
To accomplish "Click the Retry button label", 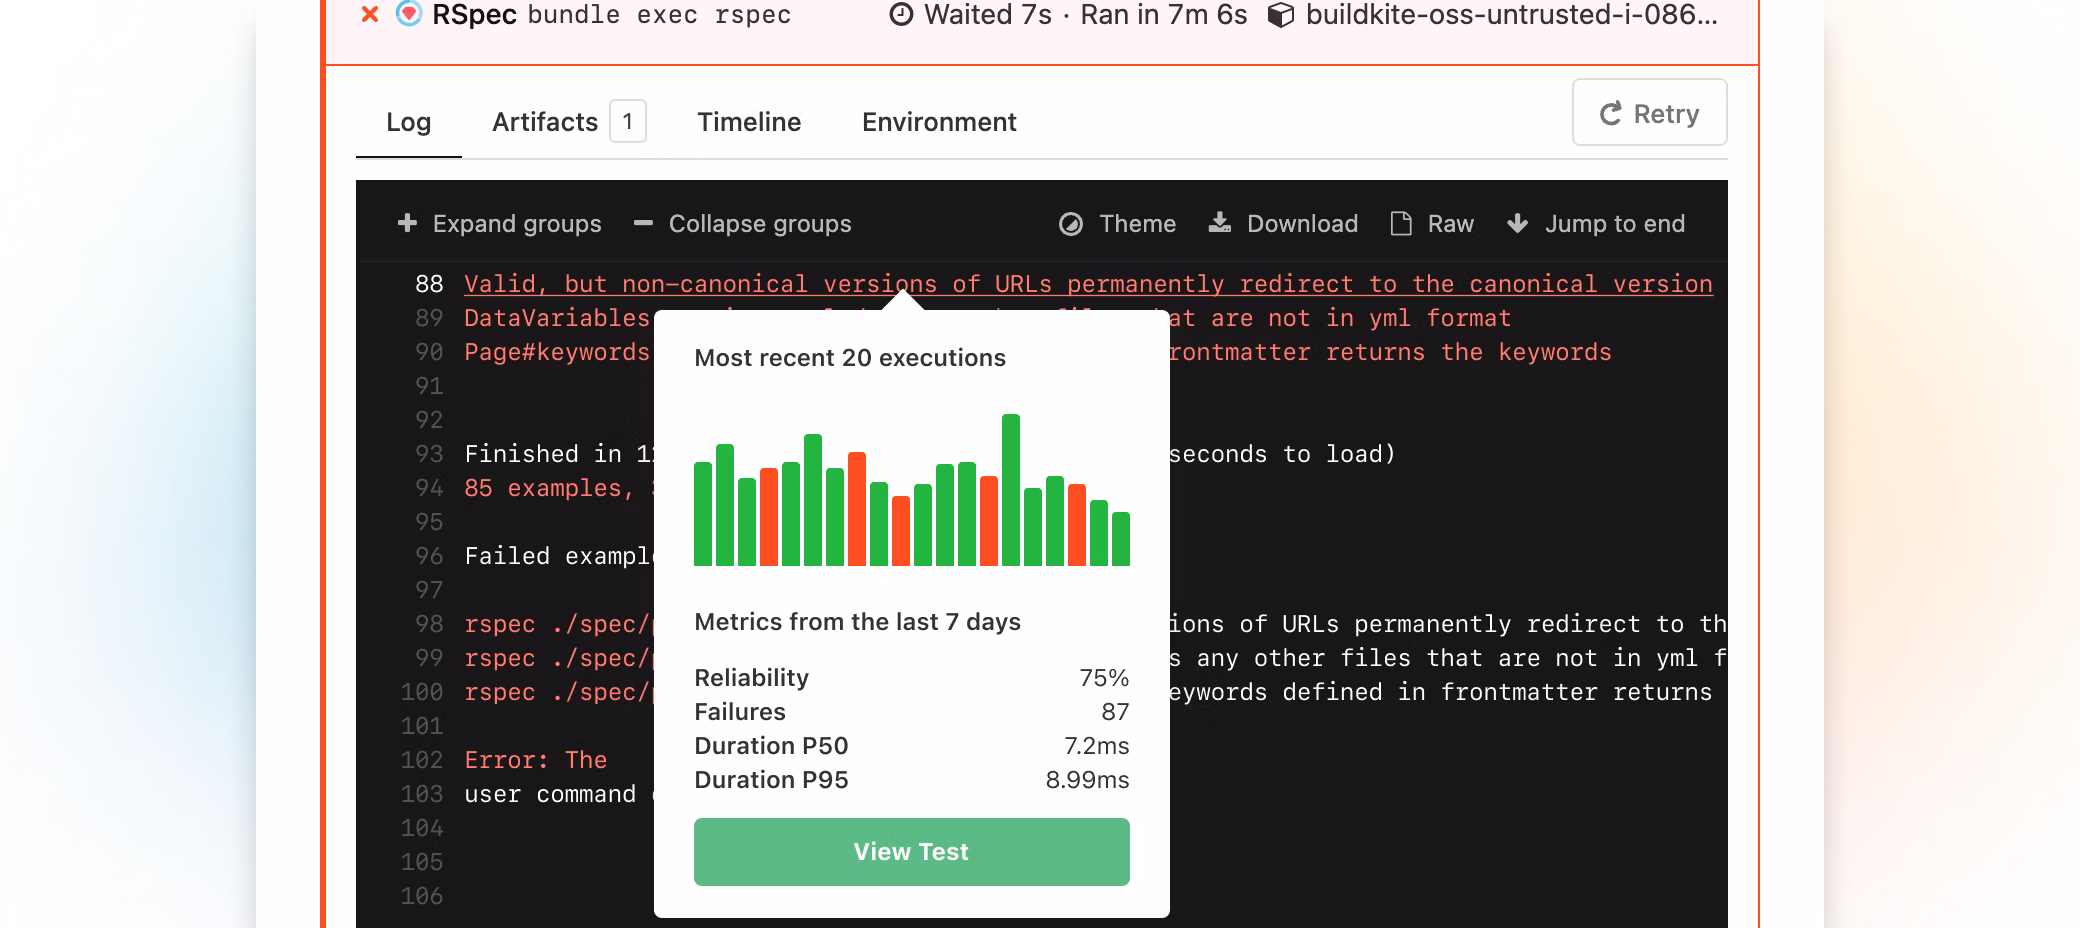I will click(x=1666, y=114).
